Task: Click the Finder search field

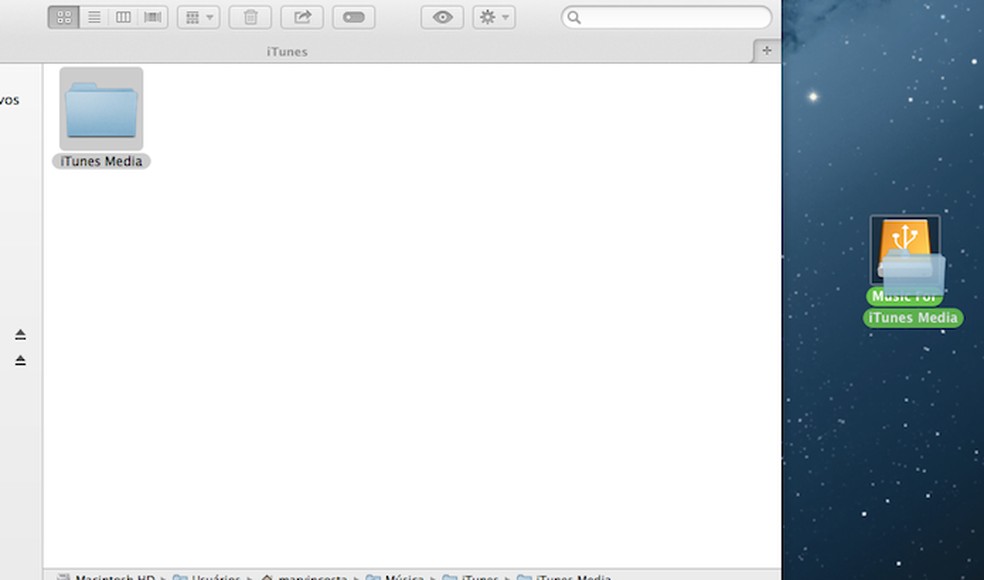Action: (x=666, y=18)
